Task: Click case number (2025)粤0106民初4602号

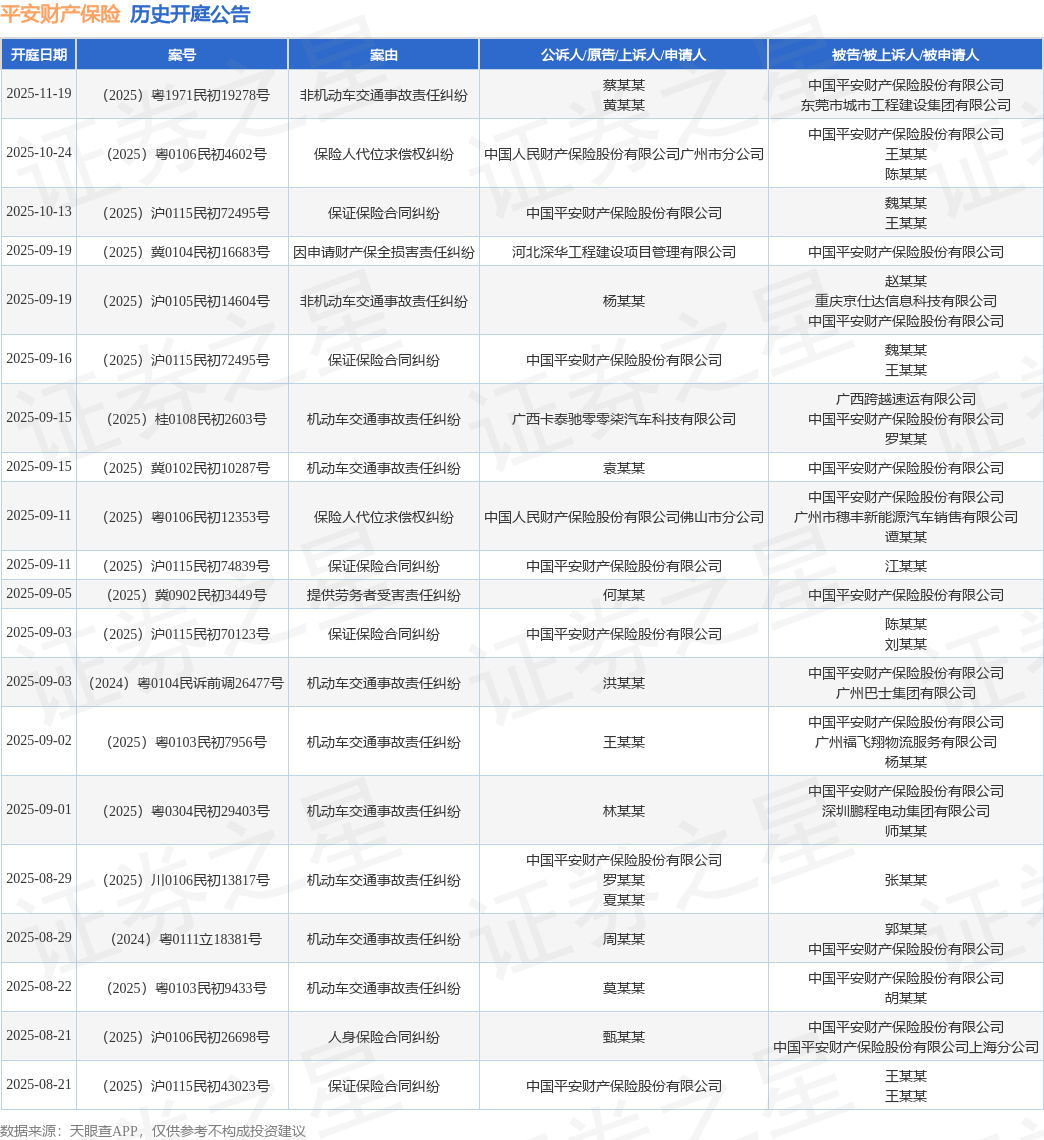Action: tap(185, 154)
